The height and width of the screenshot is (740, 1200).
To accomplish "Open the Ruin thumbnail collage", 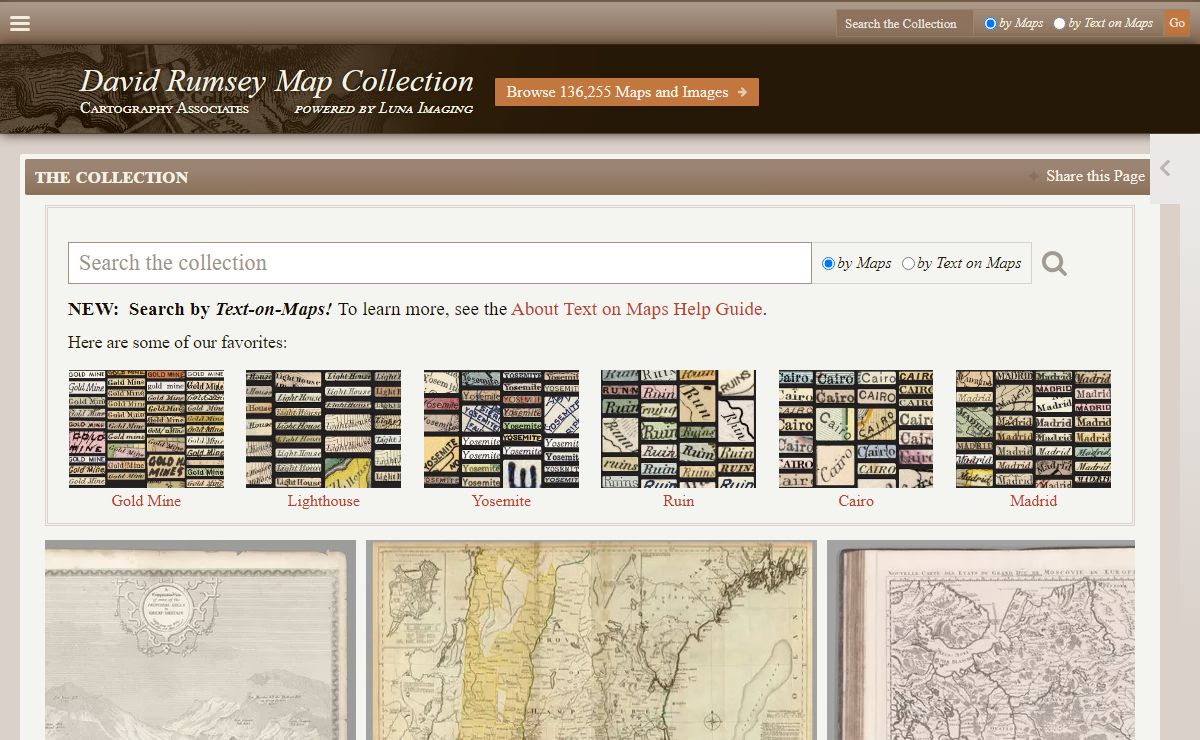I will coord(678,429).
